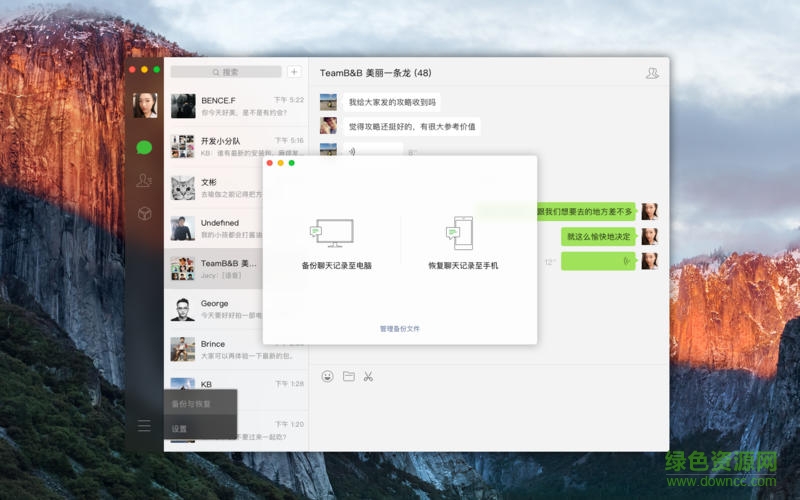Click the emoji smiley icon
The height and width of the screenshot is (500, 800).
tap(328, 376)
